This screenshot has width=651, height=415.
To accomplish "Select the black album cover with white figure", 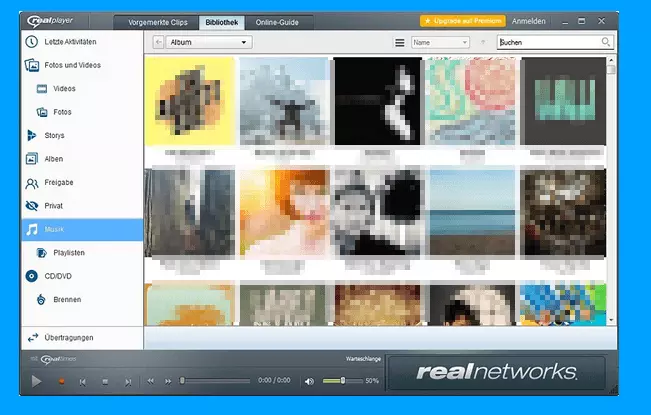I will pos(378,101).
